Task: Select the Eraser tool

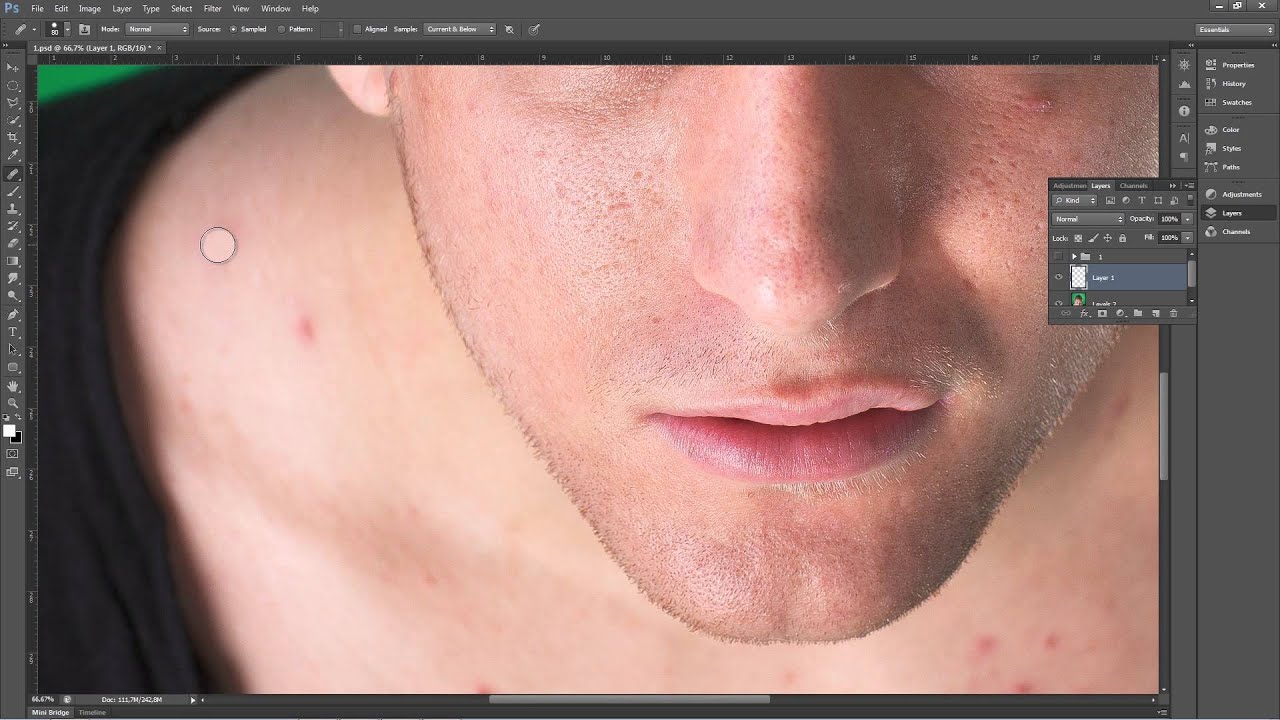Action: [13, 244]
